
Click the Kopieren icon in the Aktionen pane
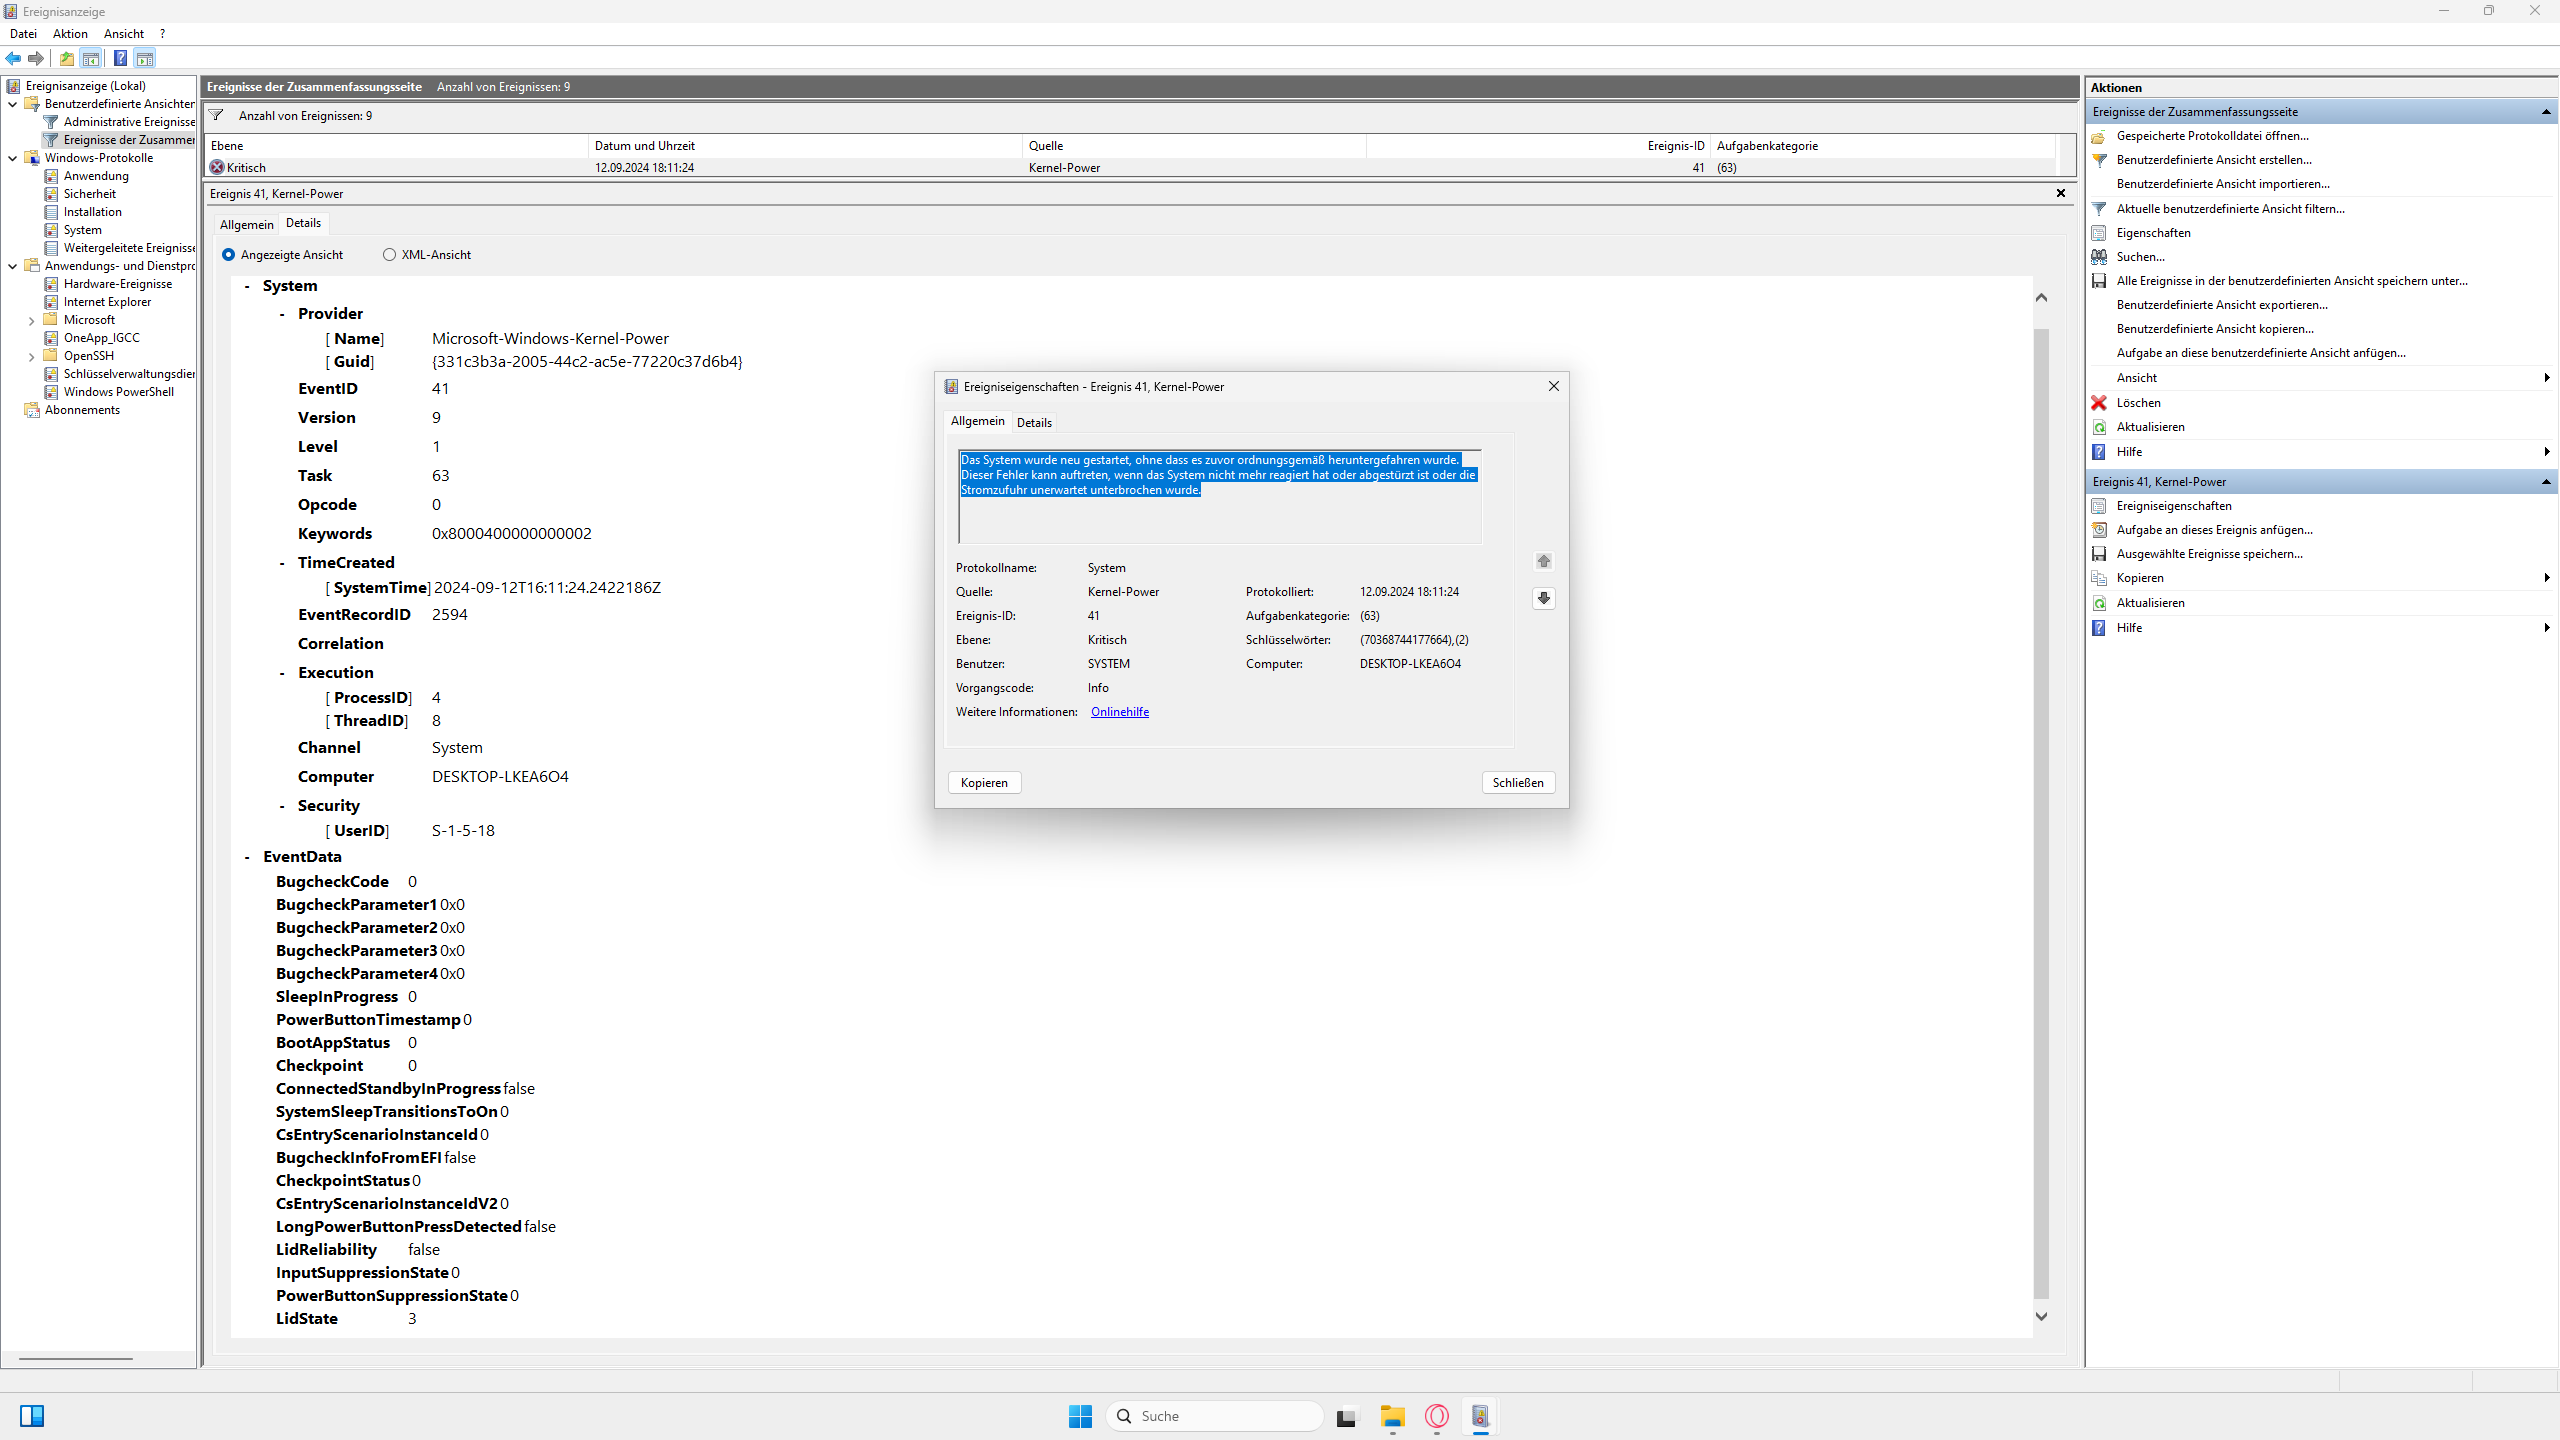(2099, 577)
